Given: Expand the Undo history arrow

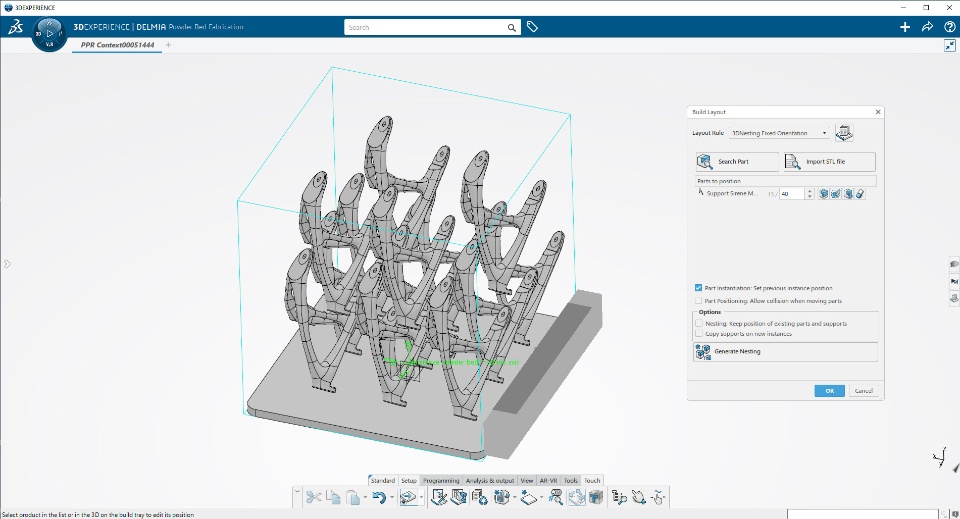Looking at the screenshot, I should coord(392,497).
